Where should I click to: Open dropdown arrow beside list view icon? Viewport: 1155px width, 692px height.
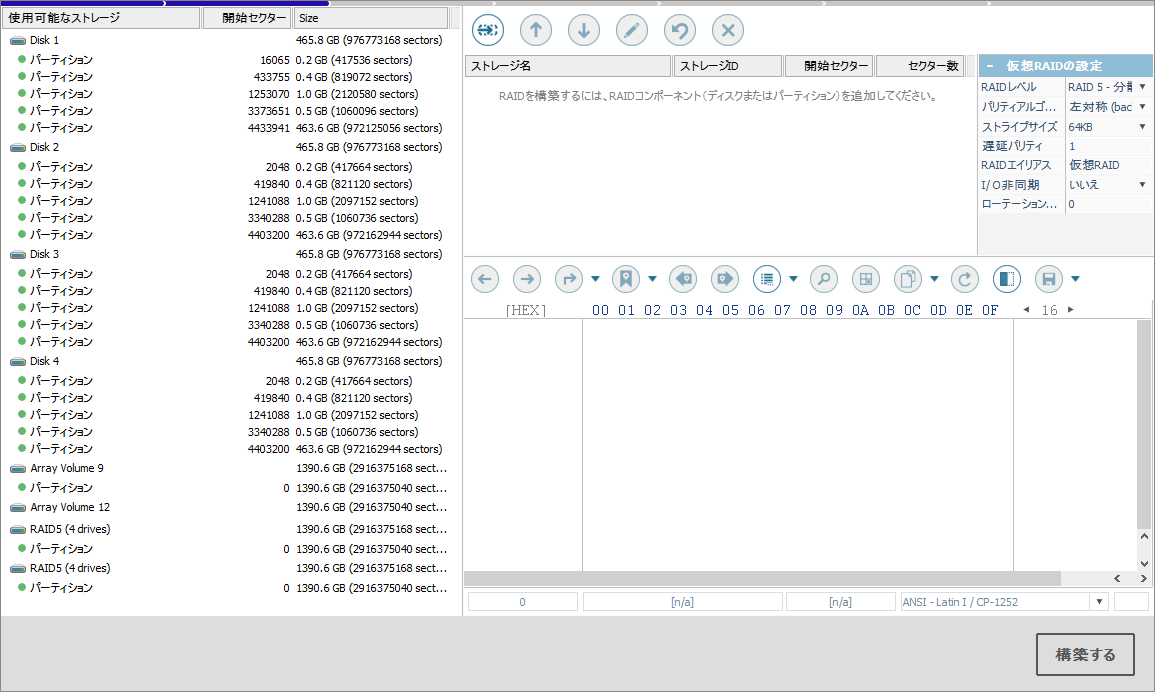click(x=793, y=279)
